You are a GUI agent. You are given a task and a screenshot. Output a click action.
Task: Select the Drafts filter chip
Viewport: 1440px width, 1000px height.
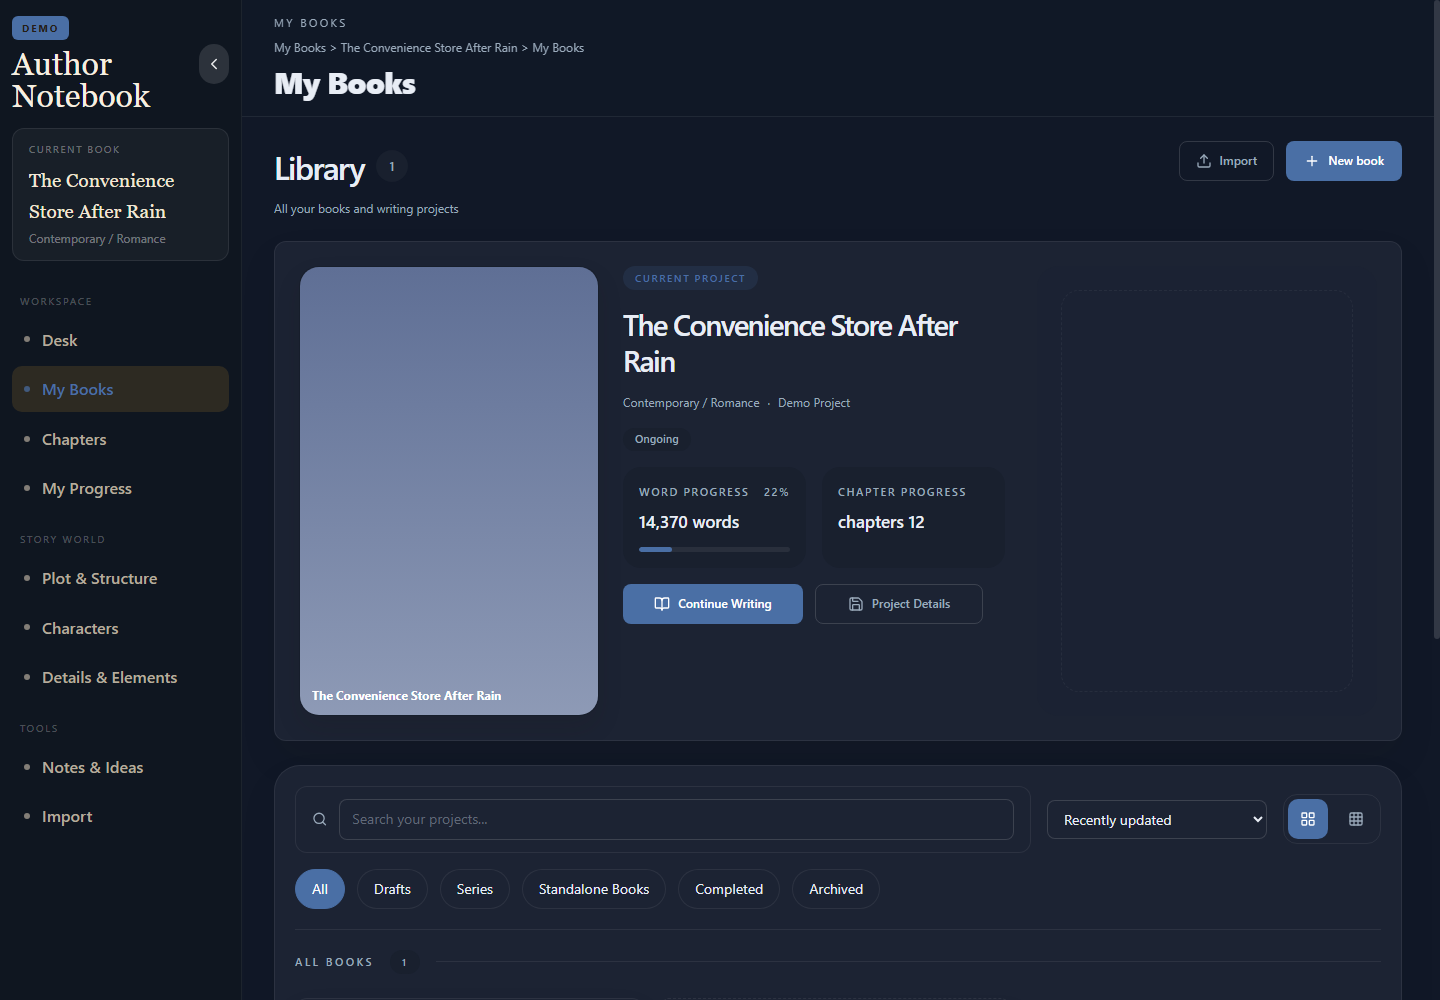(392, 889)
